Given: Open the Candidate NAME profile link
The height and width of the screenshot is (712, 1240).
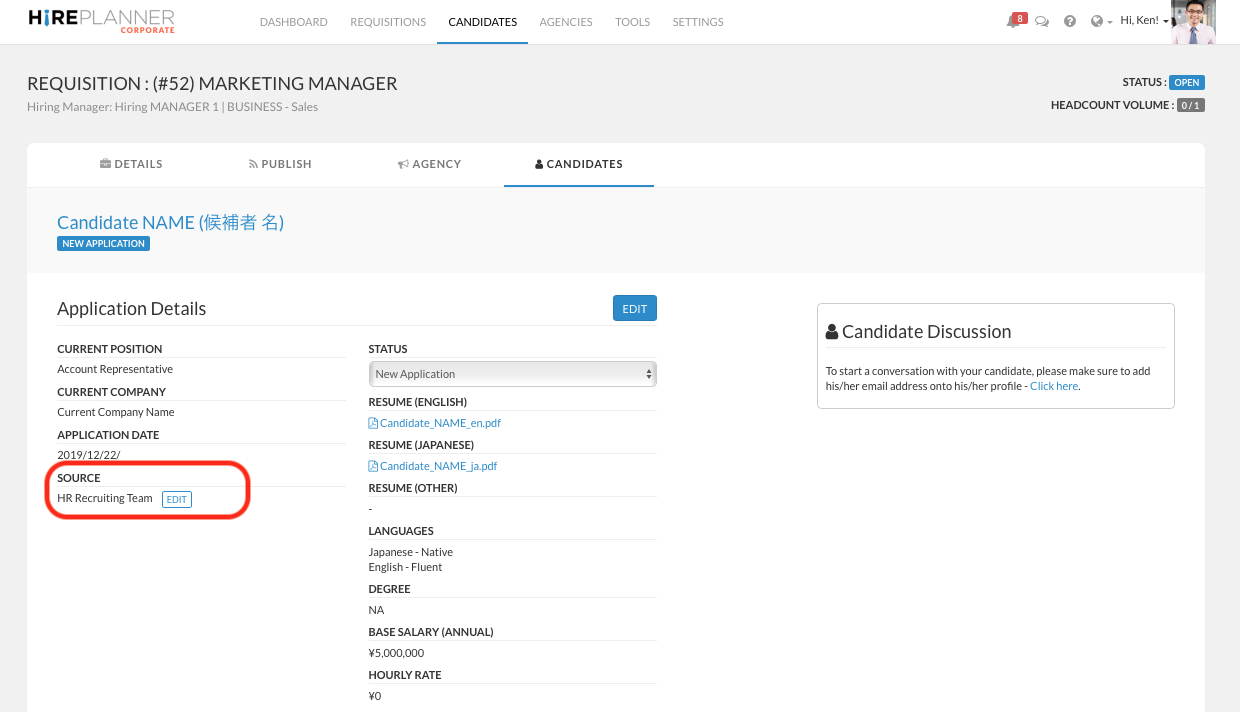Looking at the screenshot, I should tap(170, 222).
